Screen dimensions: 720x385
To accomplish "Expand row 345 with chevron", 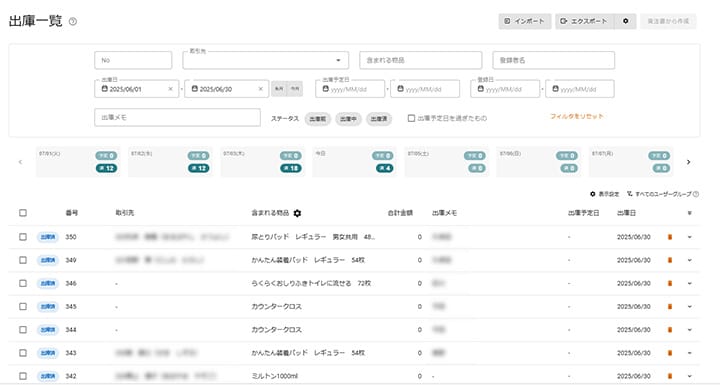I will coord(689,306).
